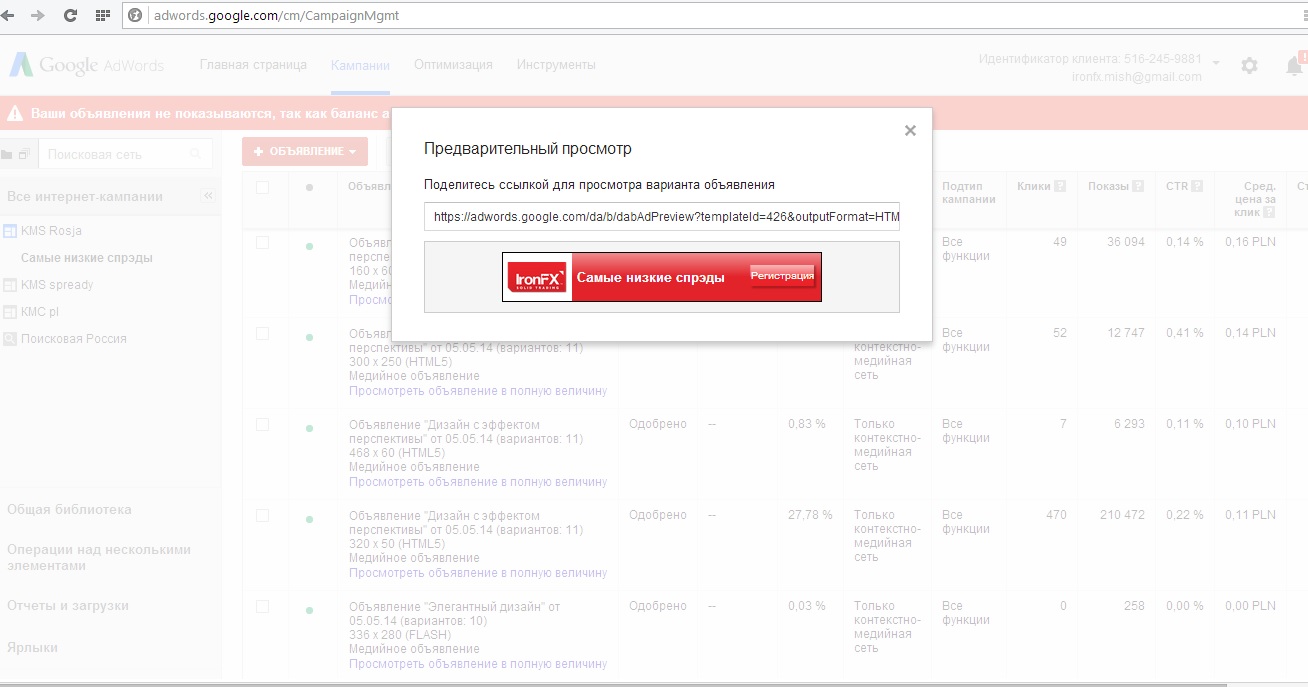This screenshot has width=1308, height=687.
Task: Expand Ярлыки in the sidebar
Action: (x=32, y=648)
